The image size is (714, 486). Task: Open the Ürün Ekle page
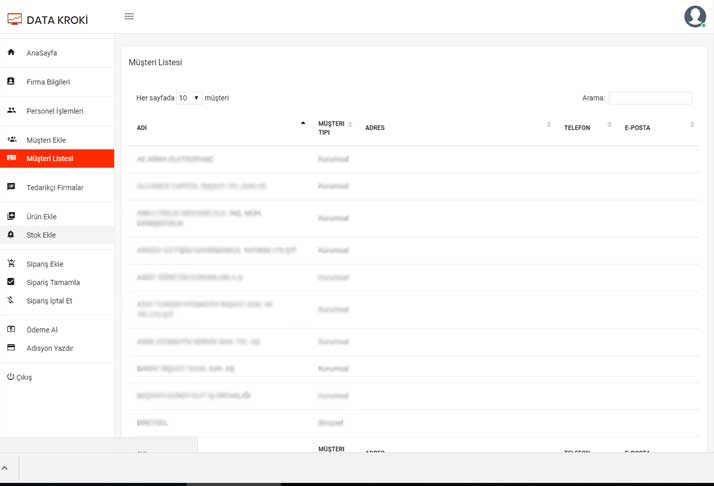pos(42,216)
